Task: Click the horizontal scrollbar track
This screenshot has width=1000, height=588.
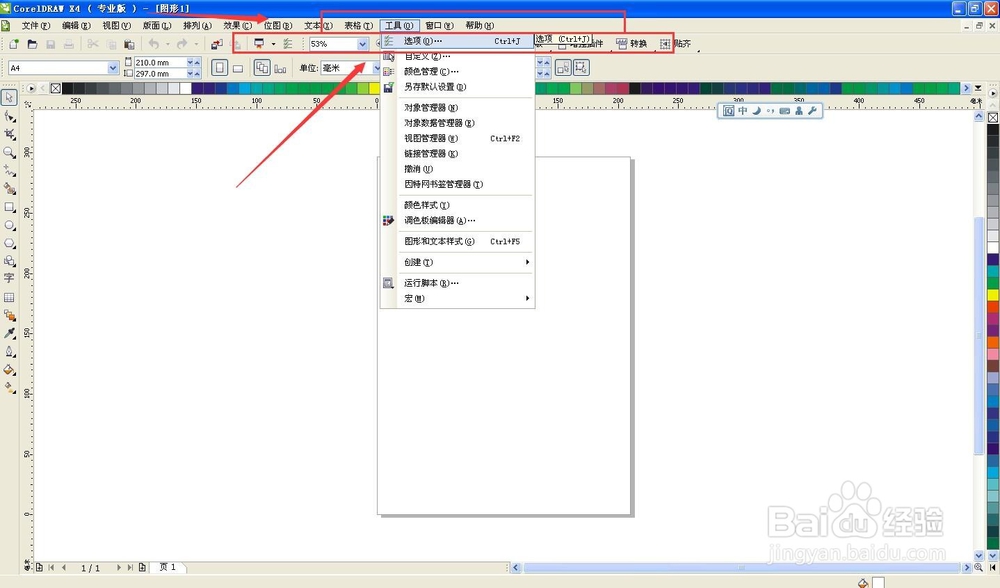Action: [741, 568]
